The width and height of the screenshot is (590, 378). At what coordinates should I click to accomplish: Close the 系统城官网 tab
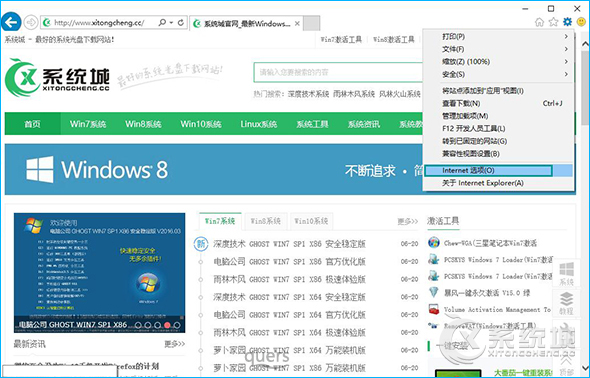point(297,23)
